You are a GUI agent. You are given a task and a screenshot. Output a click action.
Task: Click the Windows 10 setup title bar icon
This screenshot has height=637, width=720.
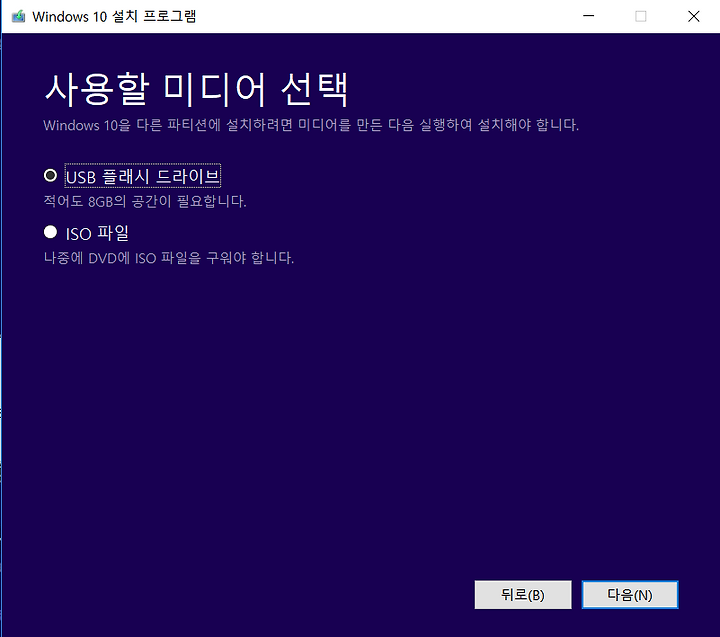[18, 17]
